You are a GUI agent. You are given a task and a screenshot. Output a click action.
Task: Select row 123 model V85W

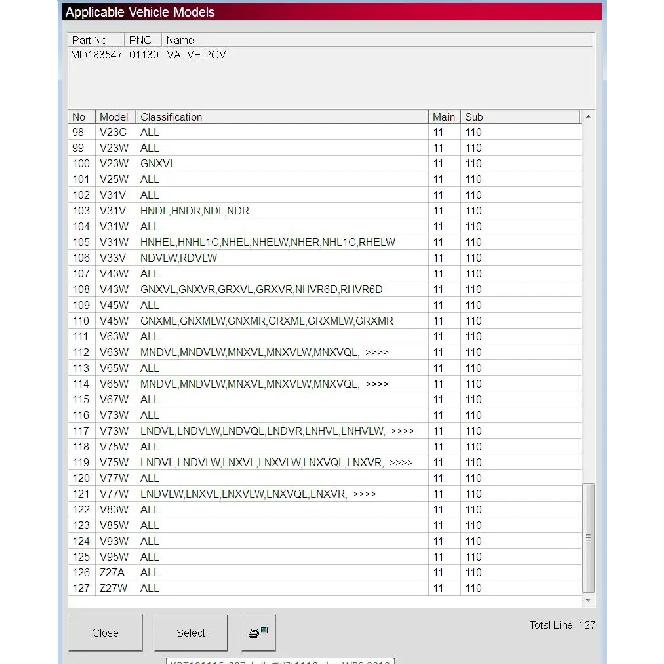click(x=325, y=525)
